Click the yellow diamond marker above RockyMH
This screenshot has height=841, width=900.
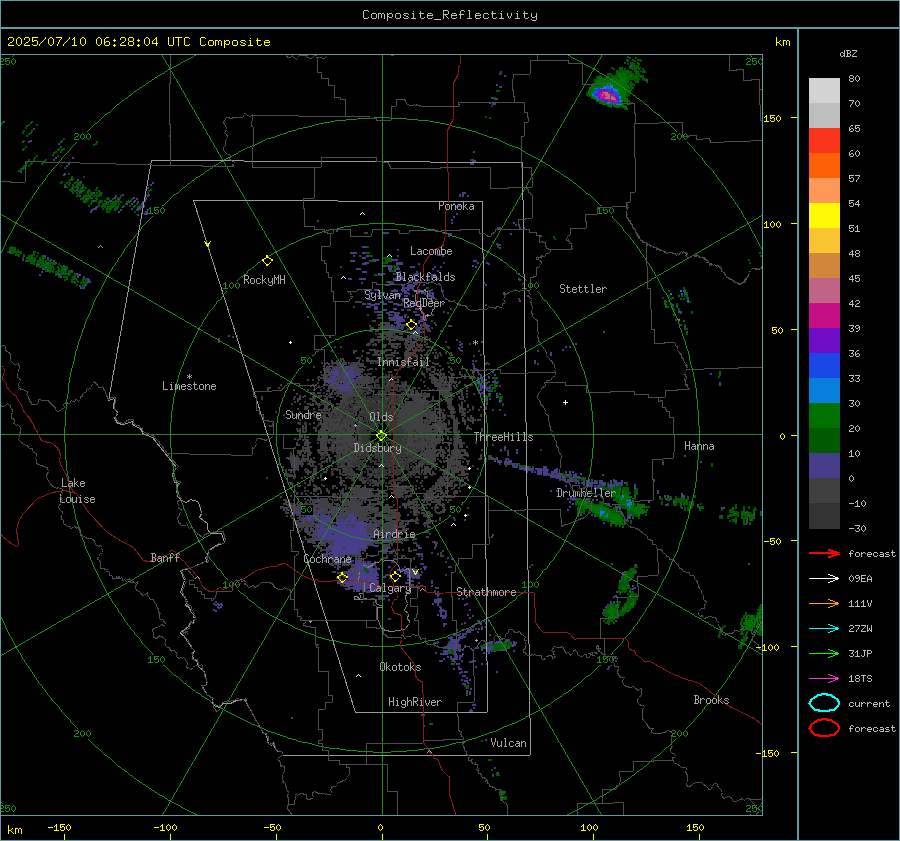267,261
